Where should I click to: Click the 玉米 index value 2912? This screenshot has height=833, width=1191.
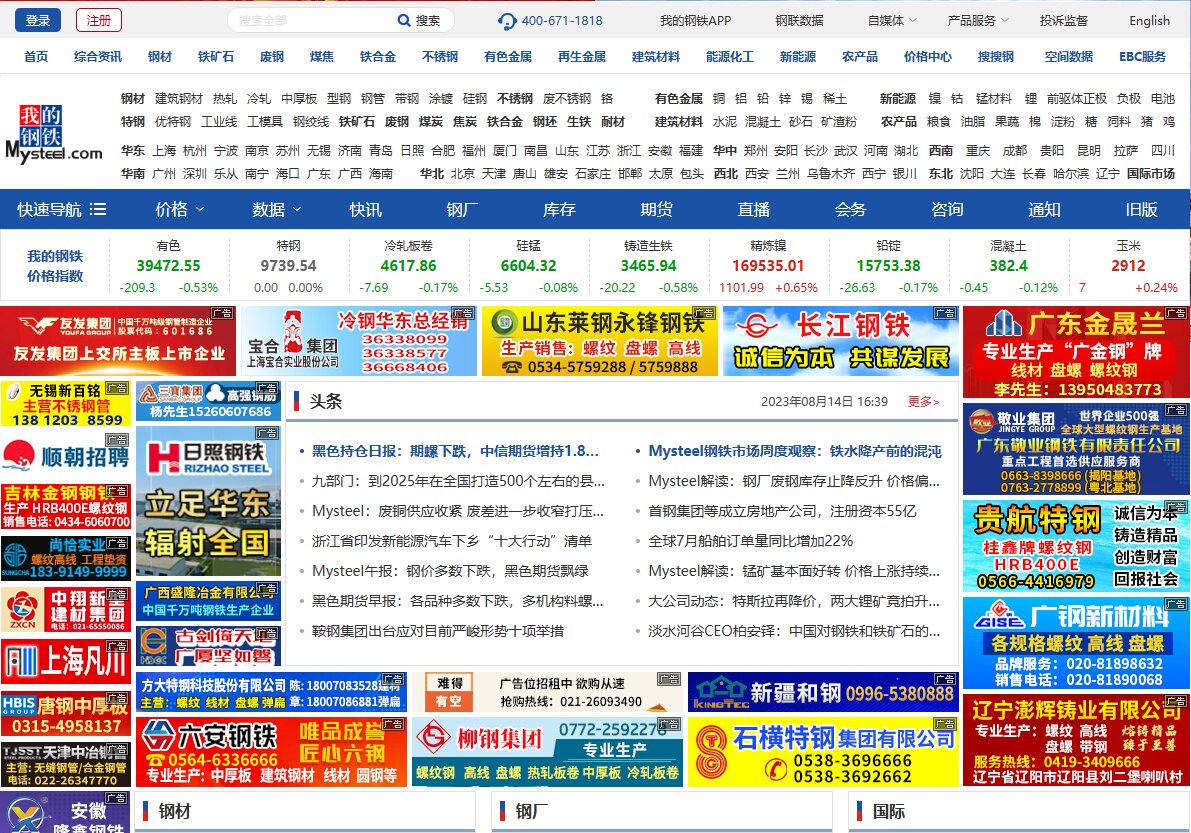1128,266
